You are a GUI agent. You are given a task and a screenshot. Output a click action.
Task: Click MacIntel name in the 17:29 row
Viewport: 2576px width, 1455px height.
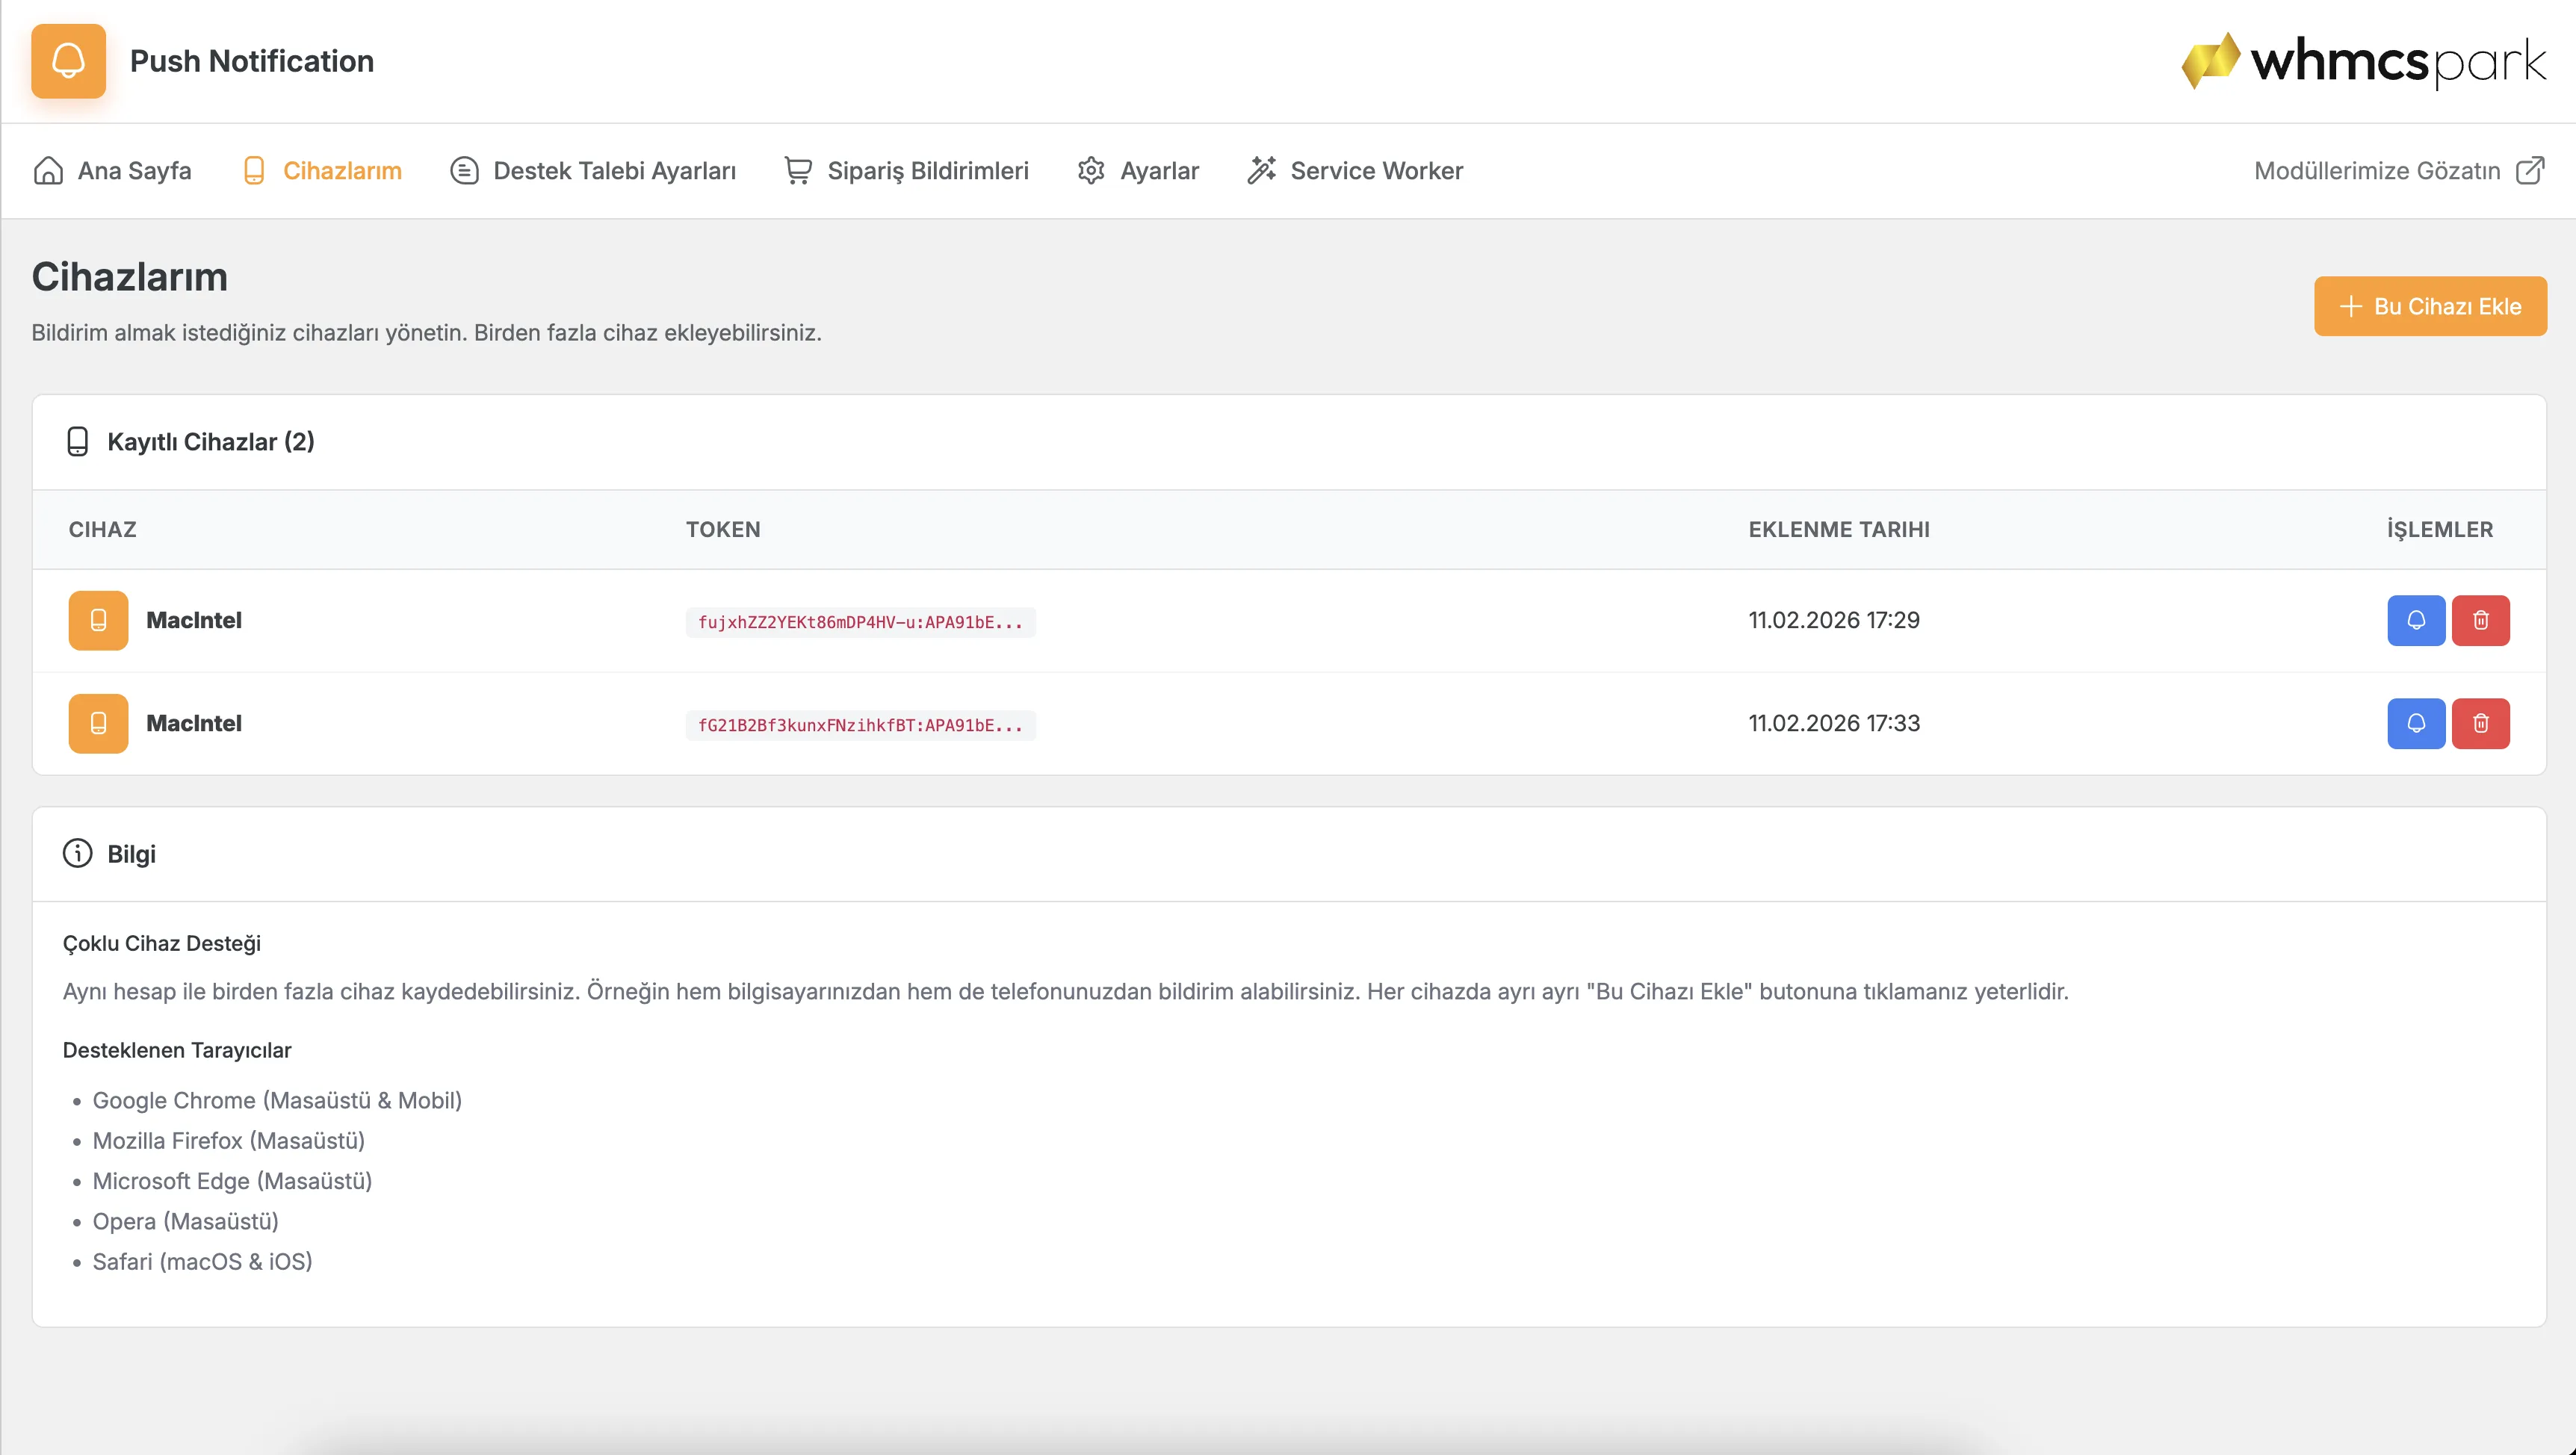(194, 620)
